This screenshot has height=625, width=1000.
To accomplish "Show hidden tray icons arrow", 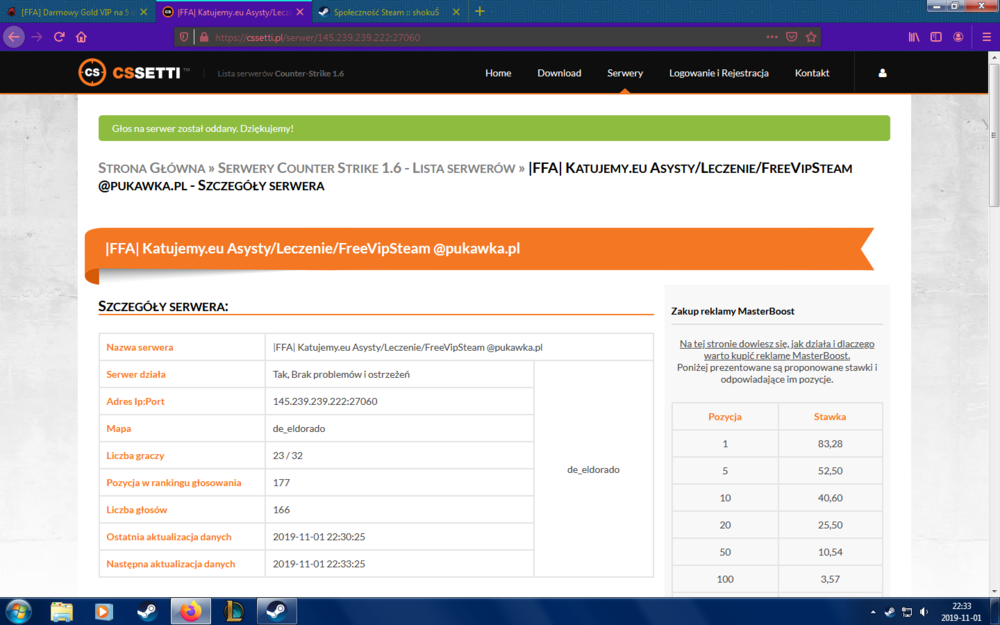I will 873,612.
